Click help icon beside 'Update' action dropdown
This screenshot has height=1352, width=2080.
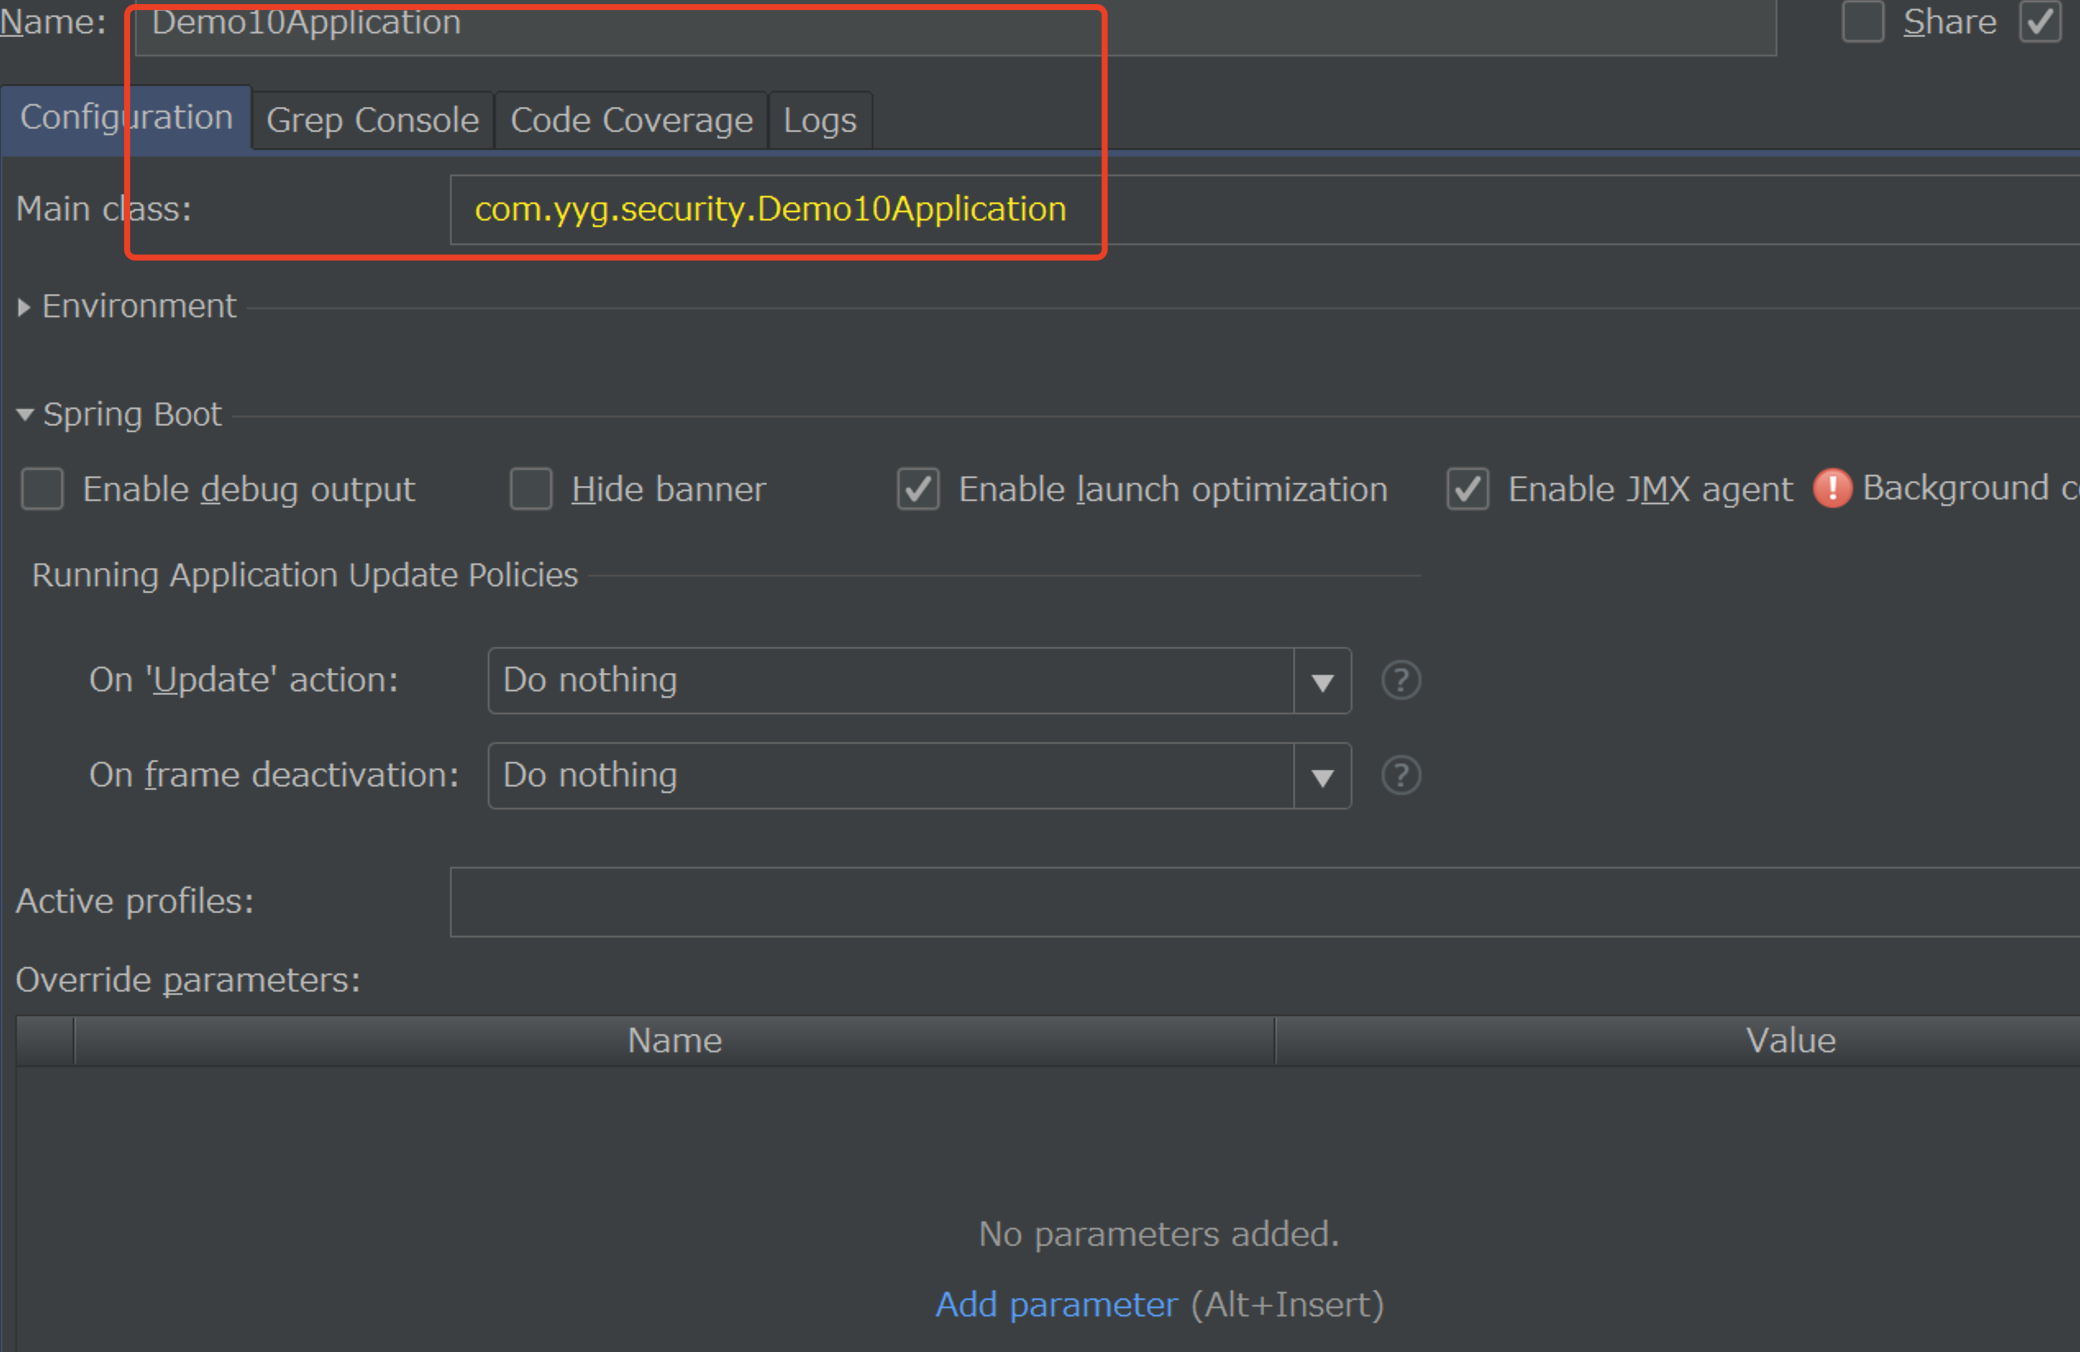pyautogui.click(x=1401, y=681)
